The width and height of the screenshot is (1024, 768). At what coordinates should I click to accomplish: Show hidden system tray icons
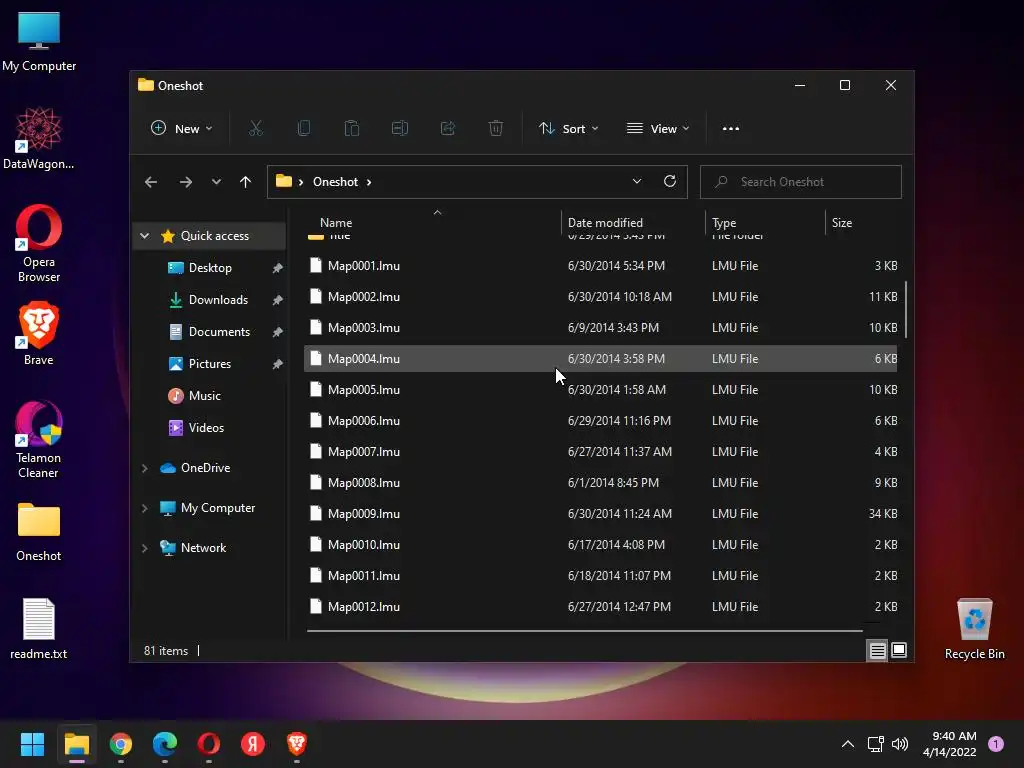(848, 744)
